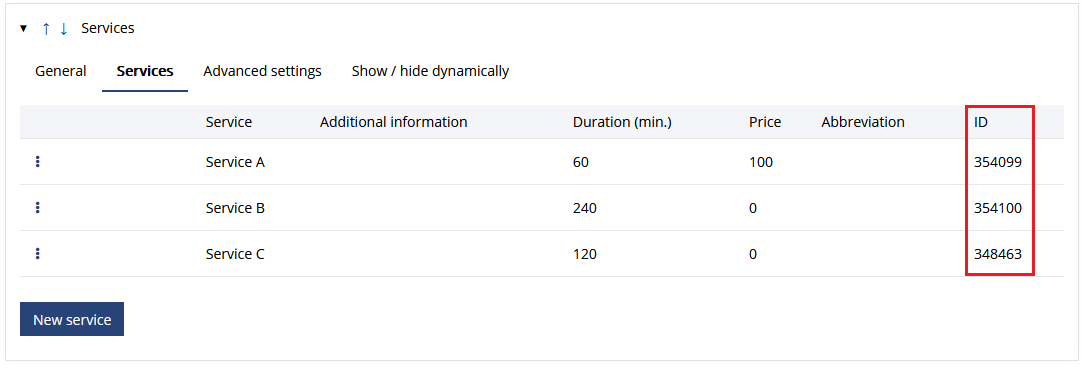Open the three-dot menu for Service A
Screen dimensions: 1082x368
pyautogui.click(x=37, y=162)
